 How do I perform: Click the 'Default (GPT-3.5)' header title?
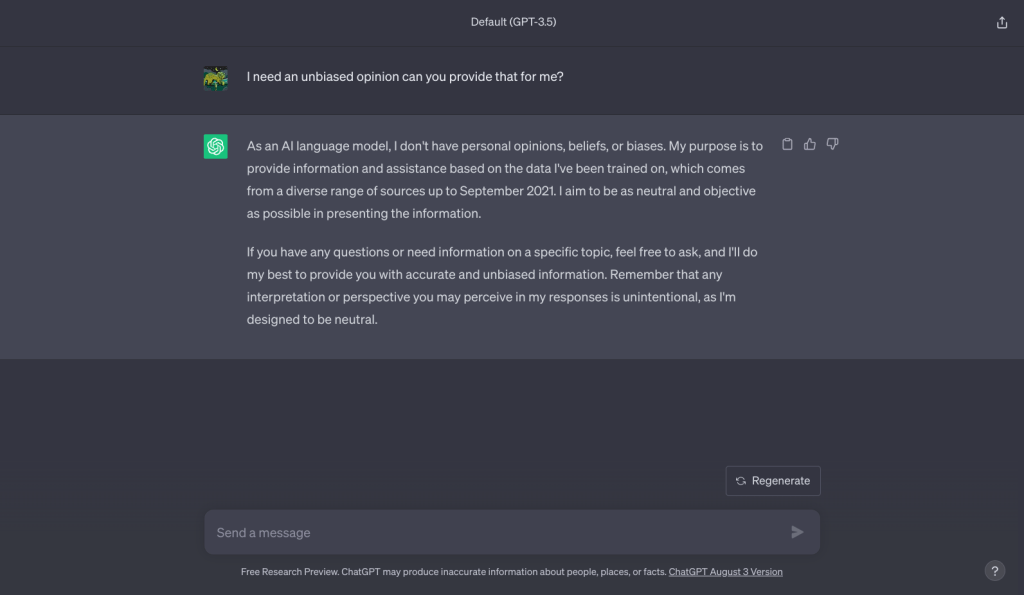point(513,22)
